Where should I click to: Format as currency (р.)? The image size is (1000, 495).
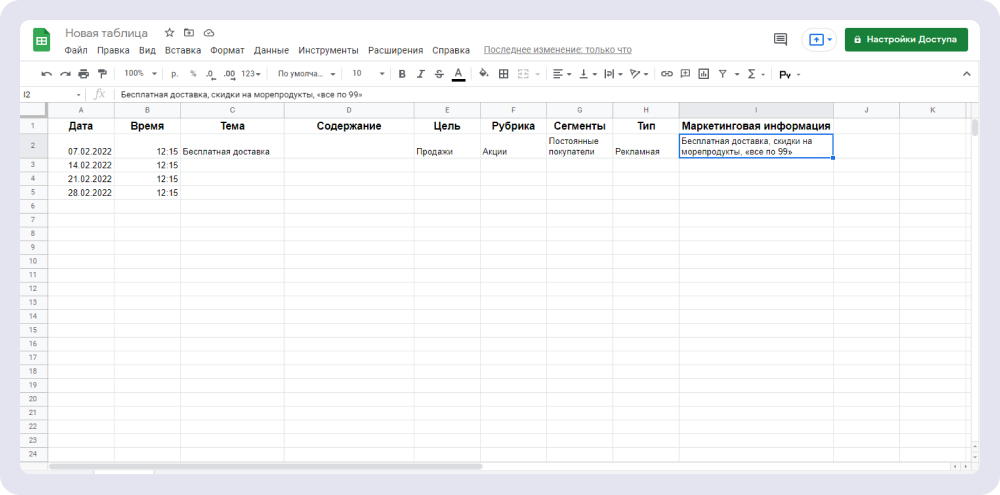tap(175, 74)
